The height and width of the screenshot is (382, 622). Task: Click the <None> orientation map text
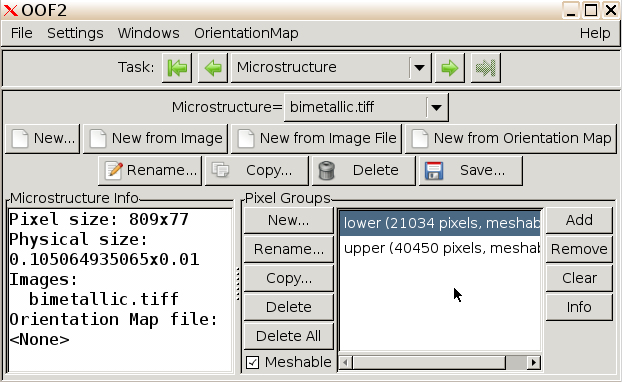click(39, 340)
